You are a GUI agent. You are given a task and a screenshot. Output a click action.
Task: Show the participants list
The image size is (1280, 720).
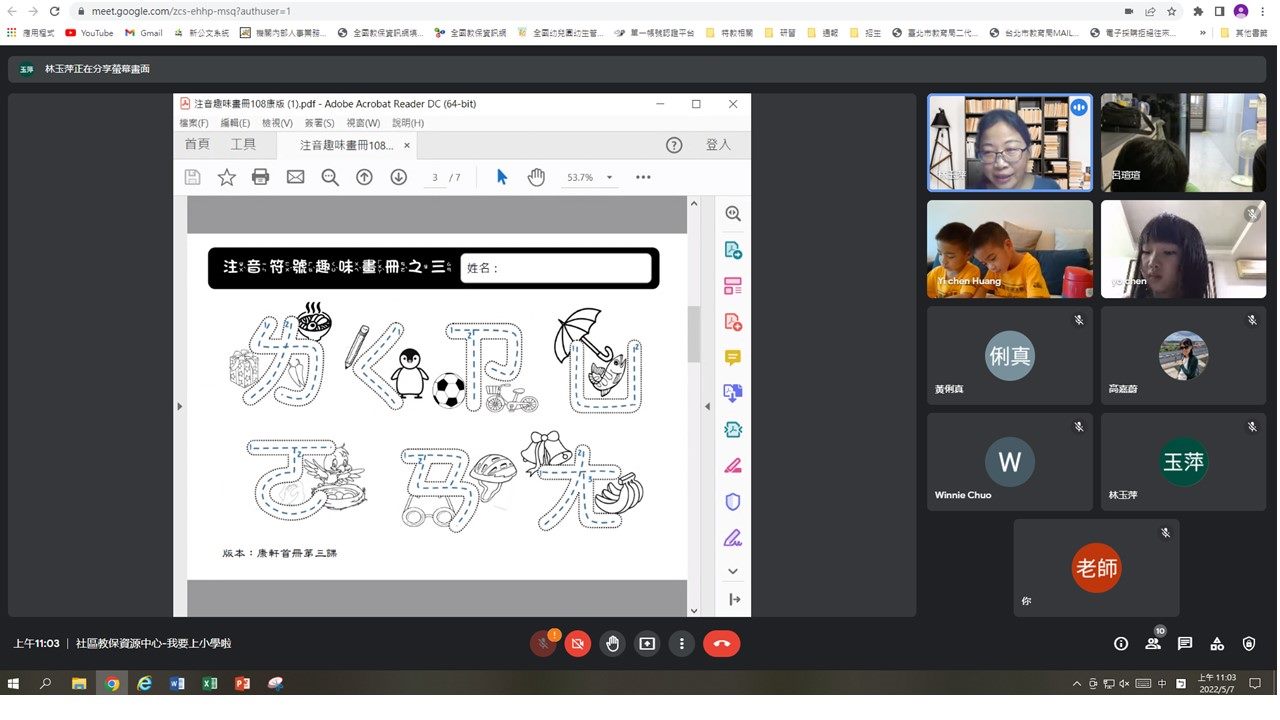tap(1153, 644)
